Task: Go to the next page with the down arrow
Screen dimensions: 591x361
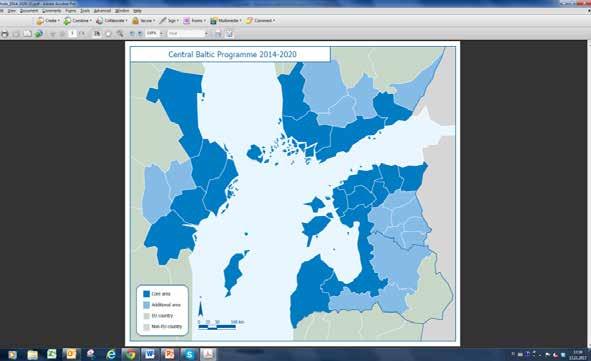Action: [62, 34]
